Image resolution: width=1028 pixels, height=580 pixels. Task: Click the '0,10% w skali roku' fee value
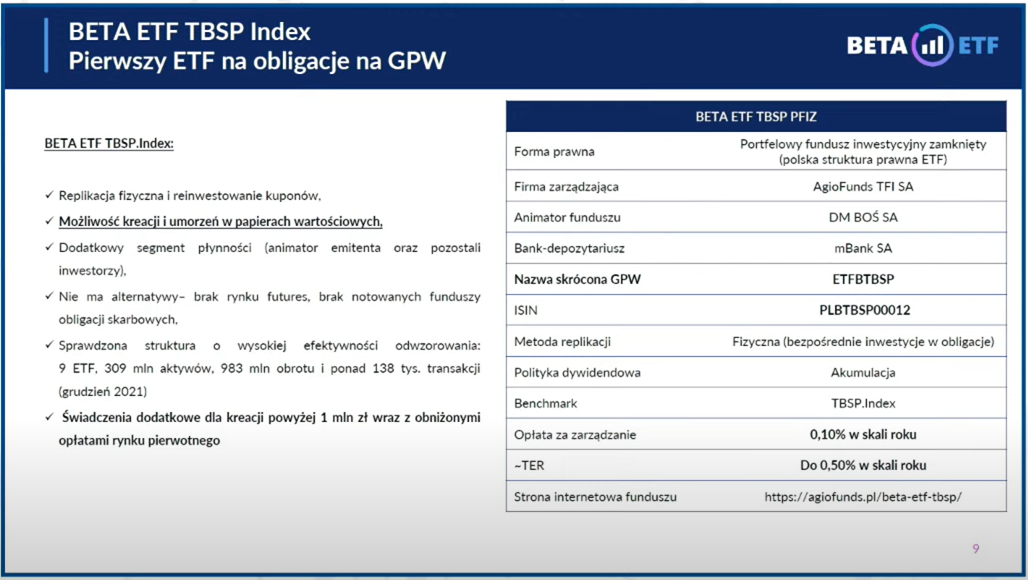click(863, 435)
